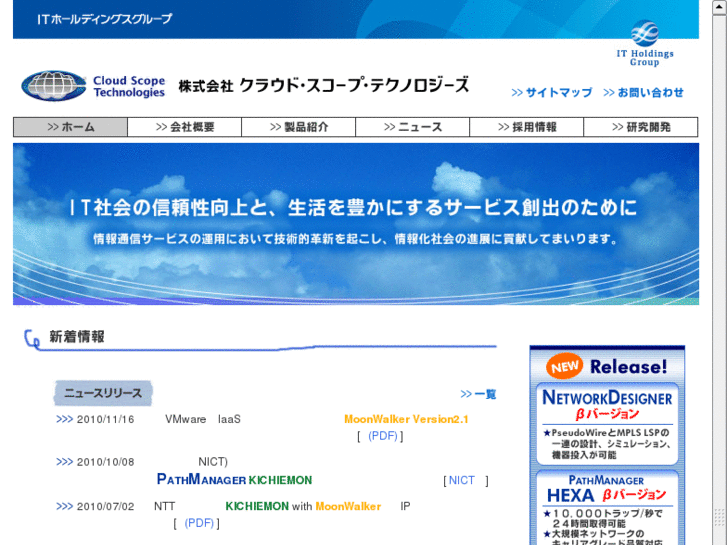Screen dimensions: 727x545
Task: Click KICHIEMON with MoonWalker link
Action: click(303, 506)
